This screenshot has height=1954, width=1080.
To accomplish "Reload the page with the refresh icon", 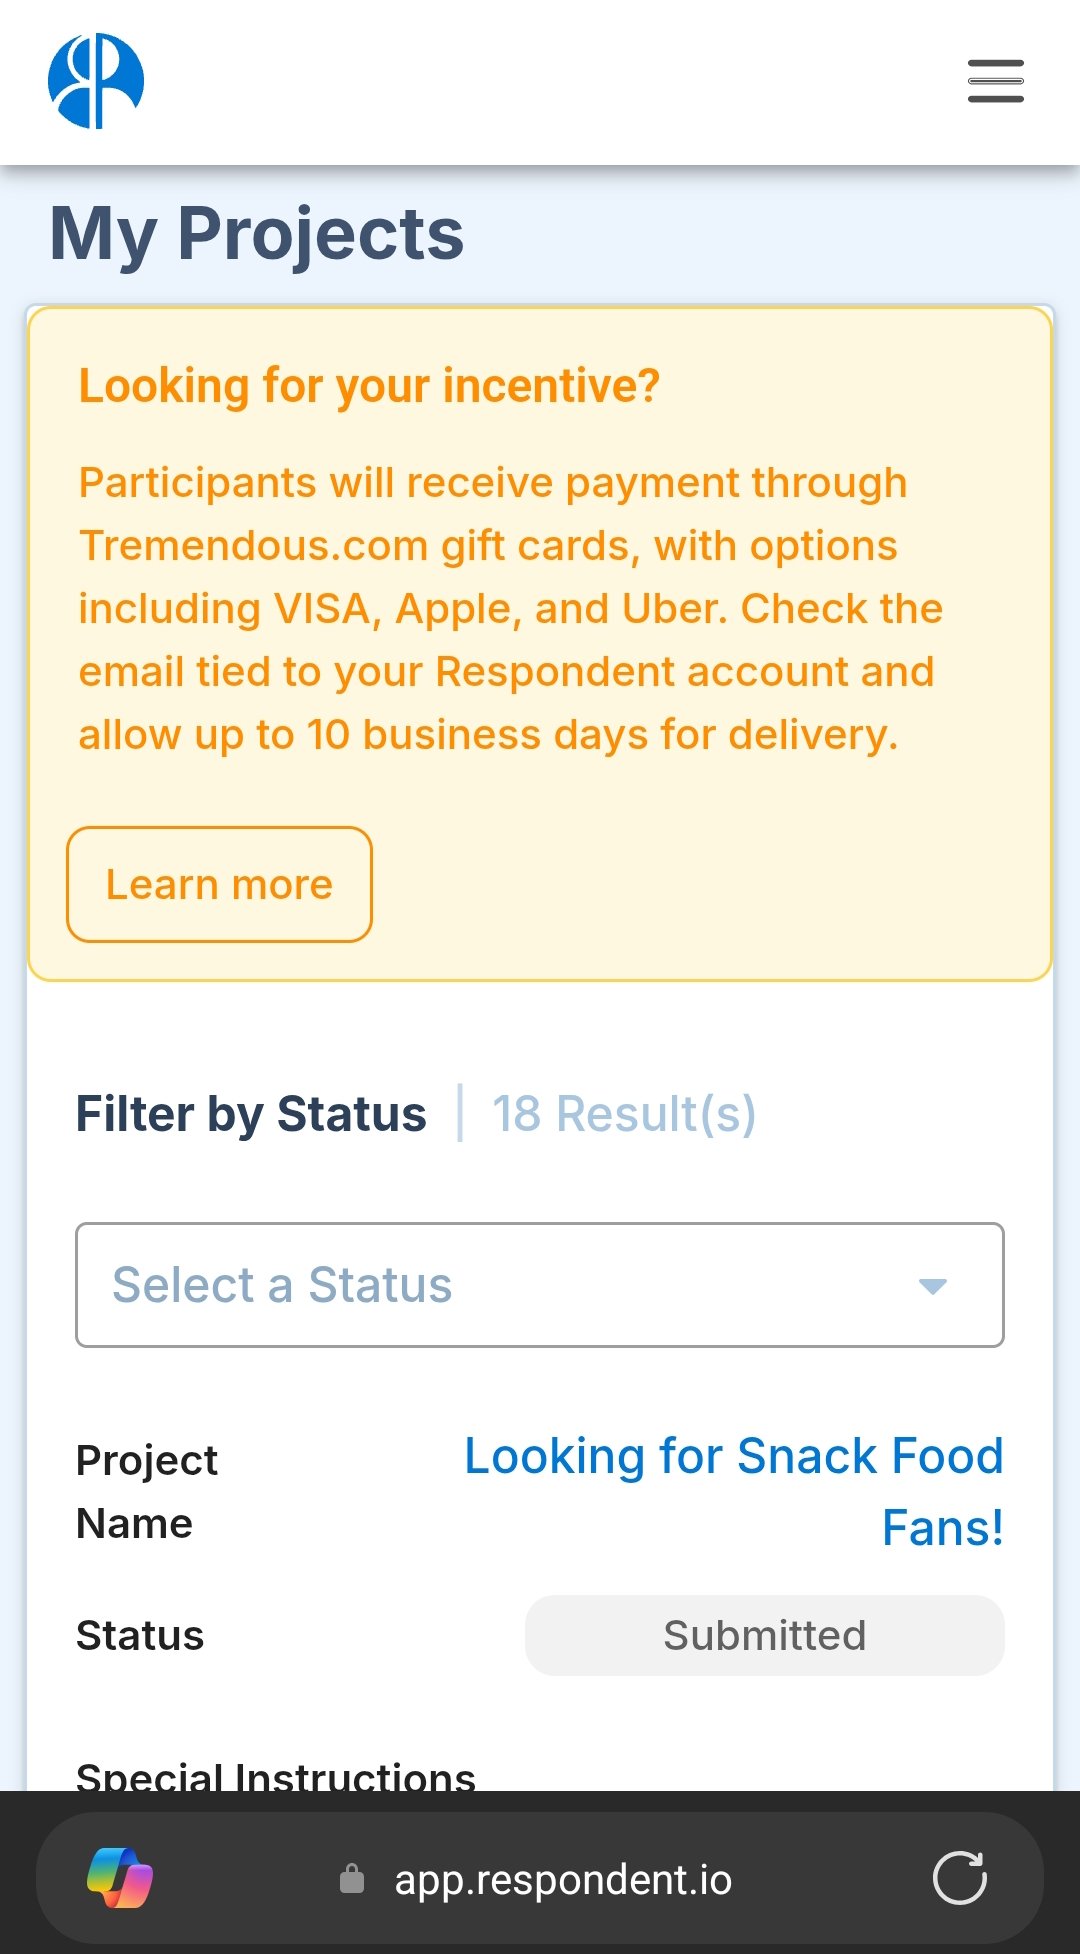I will (960, 1878).
